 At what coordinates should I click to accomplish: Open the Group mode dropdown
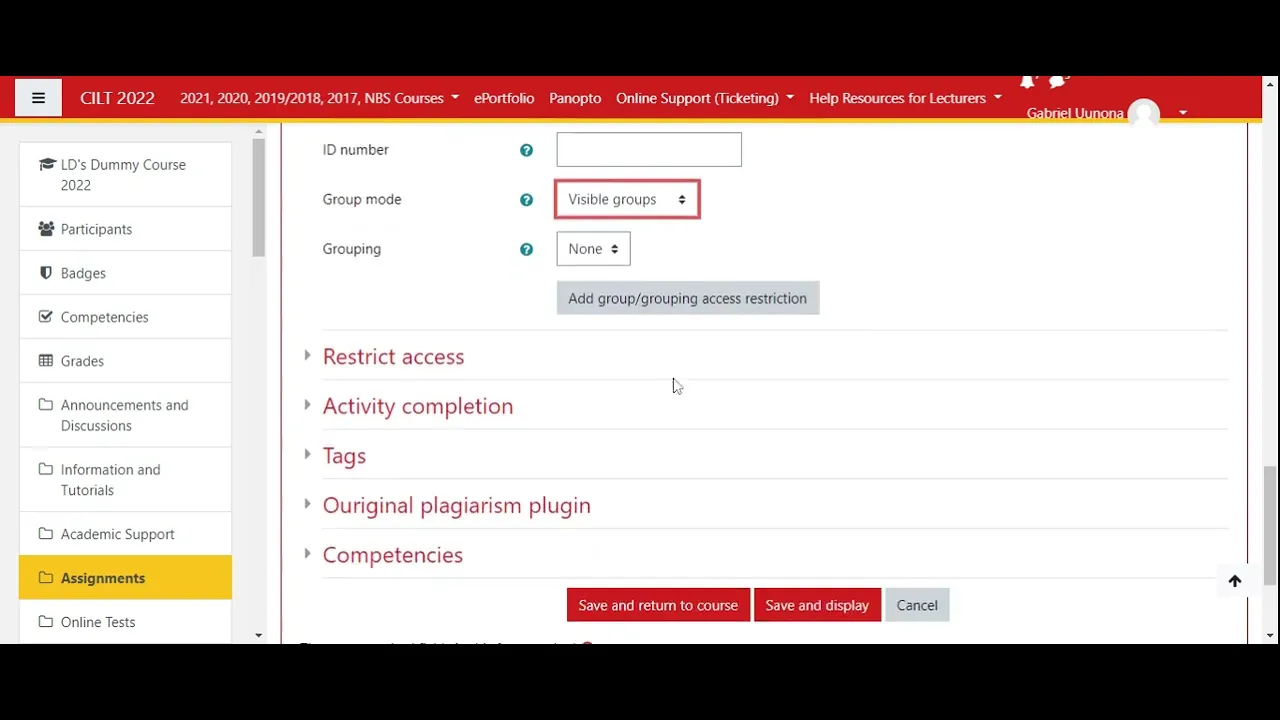[x=628, y=199]
